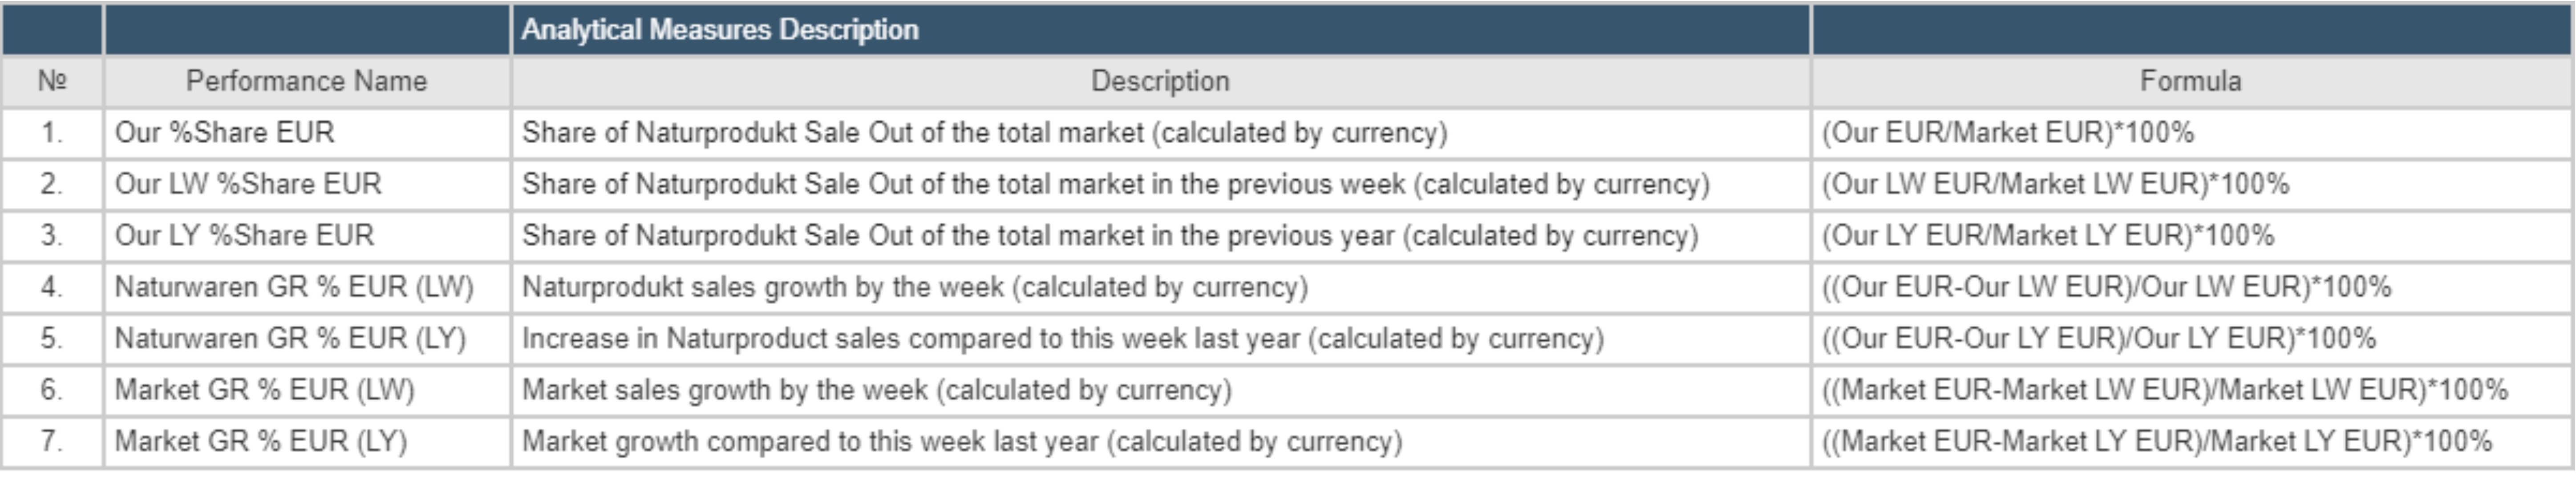Click the (Our EUR/Market EUR)*100% formula cell

[2007, 133]
